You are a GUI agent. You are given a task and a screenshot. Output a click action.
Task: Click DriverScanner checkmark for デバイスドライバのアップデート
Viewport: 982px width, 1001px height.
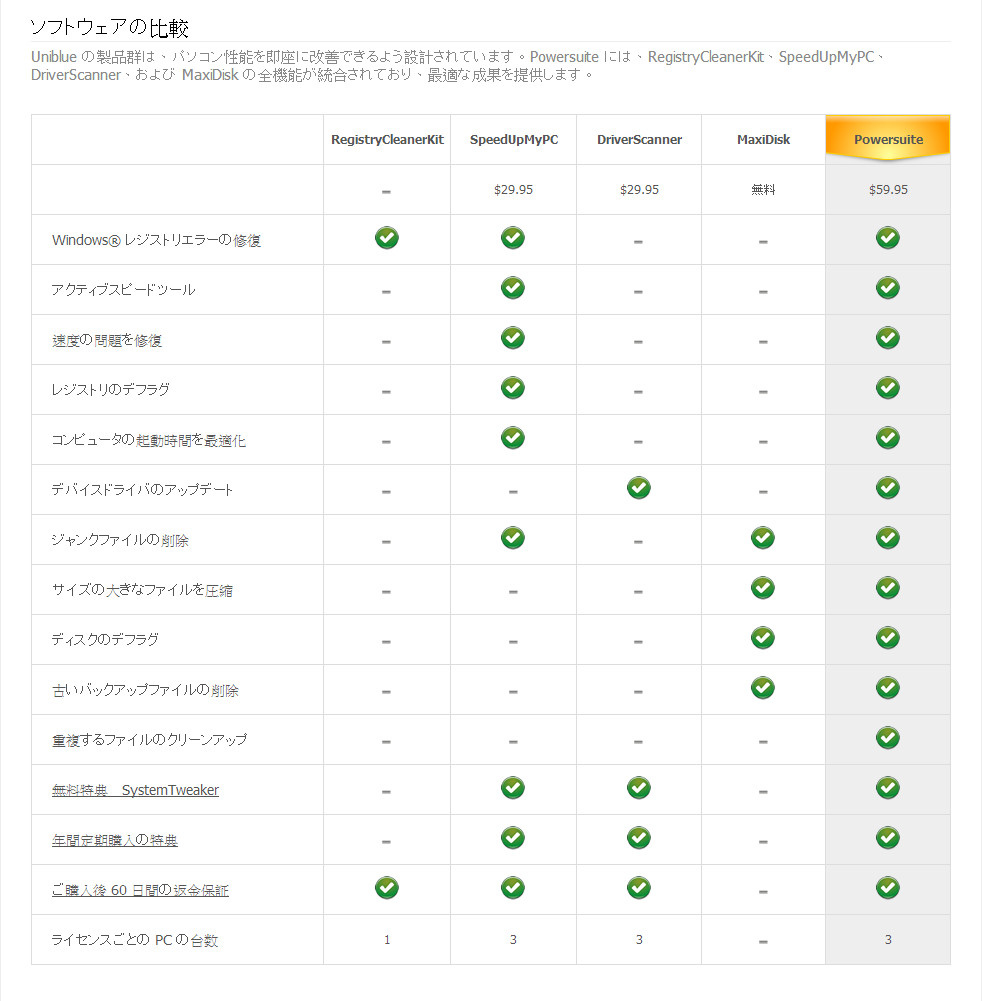638,488
